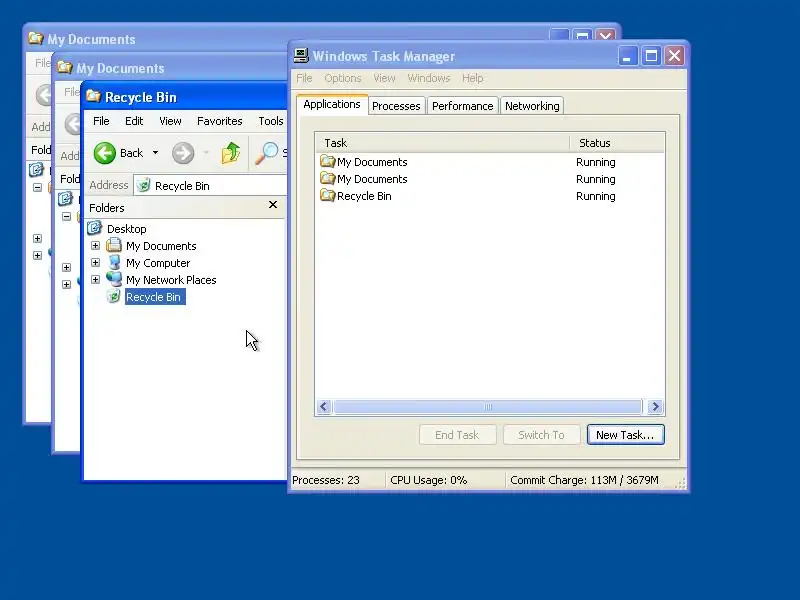
Task: Click the grey Forward arrow in Recycle Bin
Action: tap(183, 153)
